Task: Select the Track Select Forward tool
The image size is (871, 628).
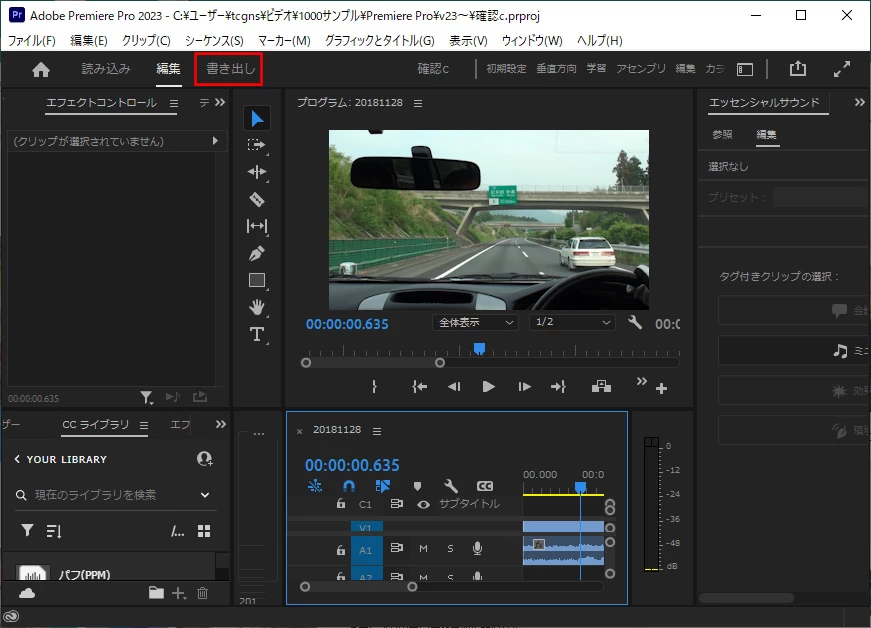Action: tap(257, 145)
